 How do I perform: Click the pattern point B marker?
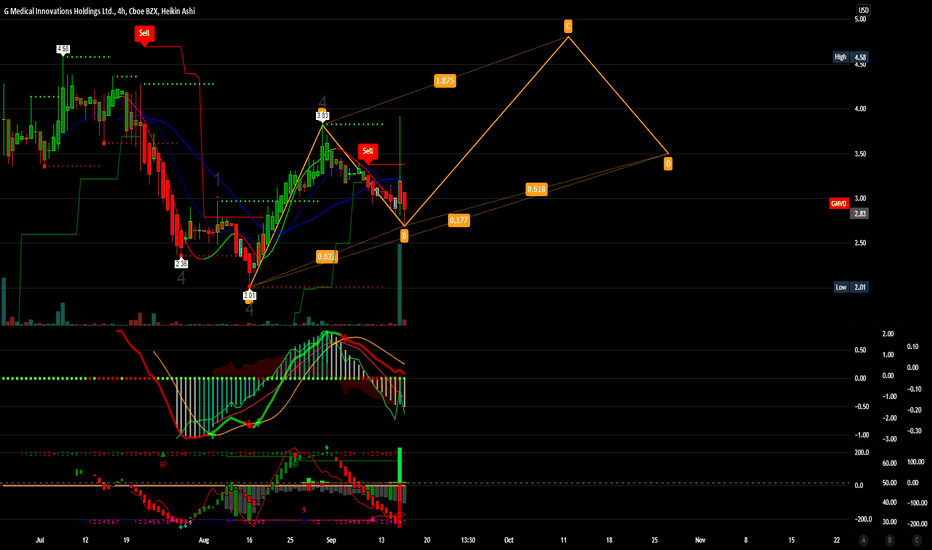(x=404, y=236)
